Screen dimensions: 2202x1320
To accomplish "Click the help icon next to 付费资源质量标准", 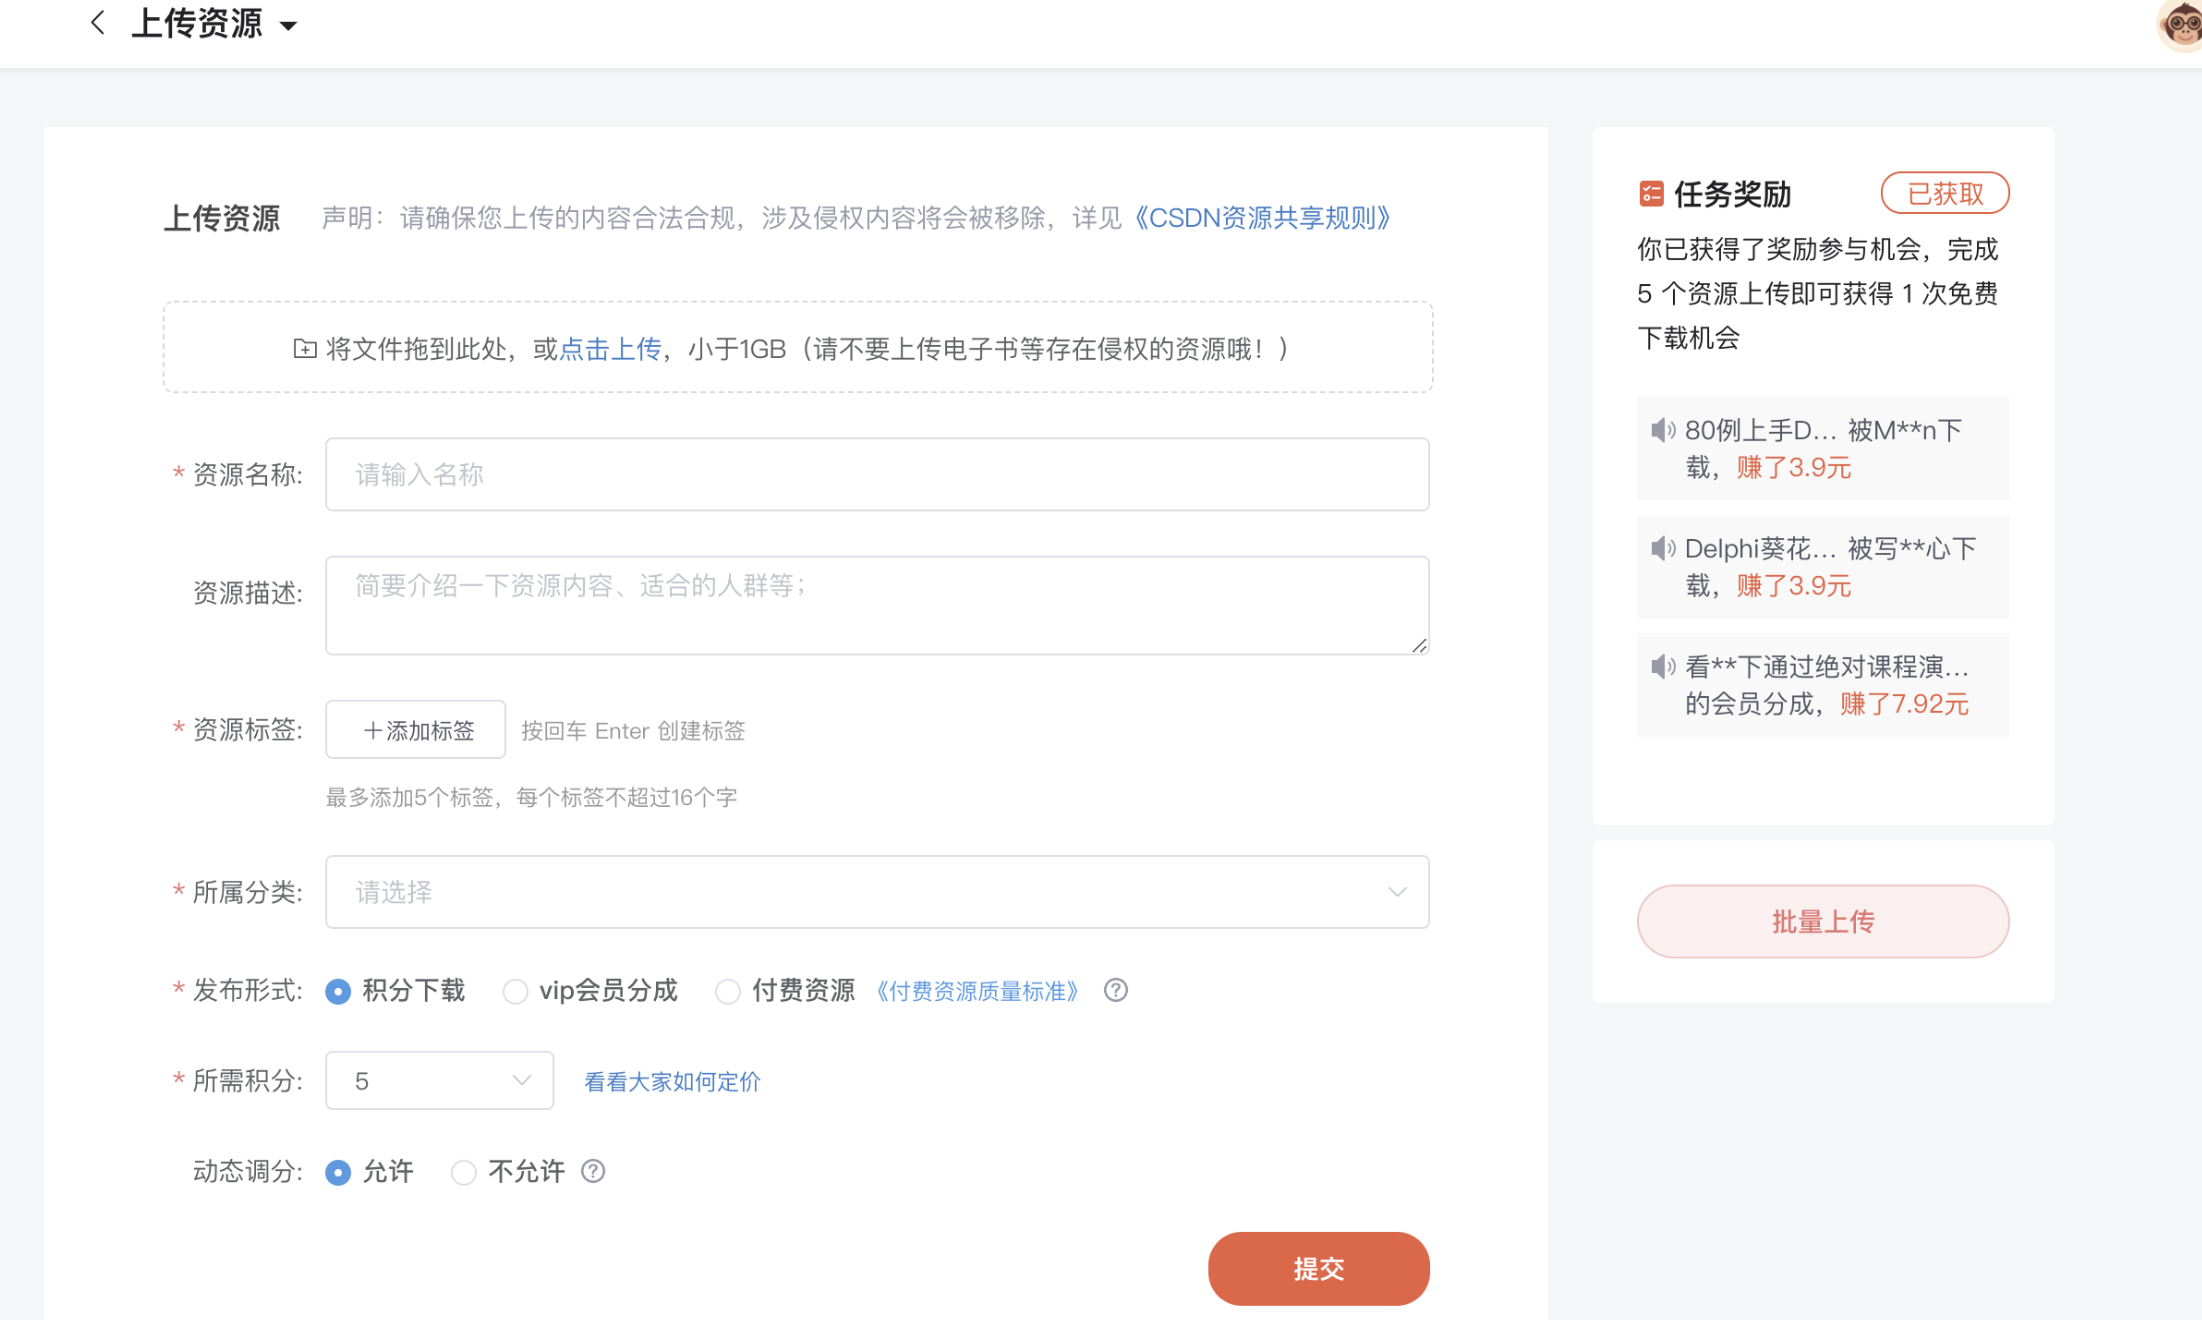I will coord(1116,990).
